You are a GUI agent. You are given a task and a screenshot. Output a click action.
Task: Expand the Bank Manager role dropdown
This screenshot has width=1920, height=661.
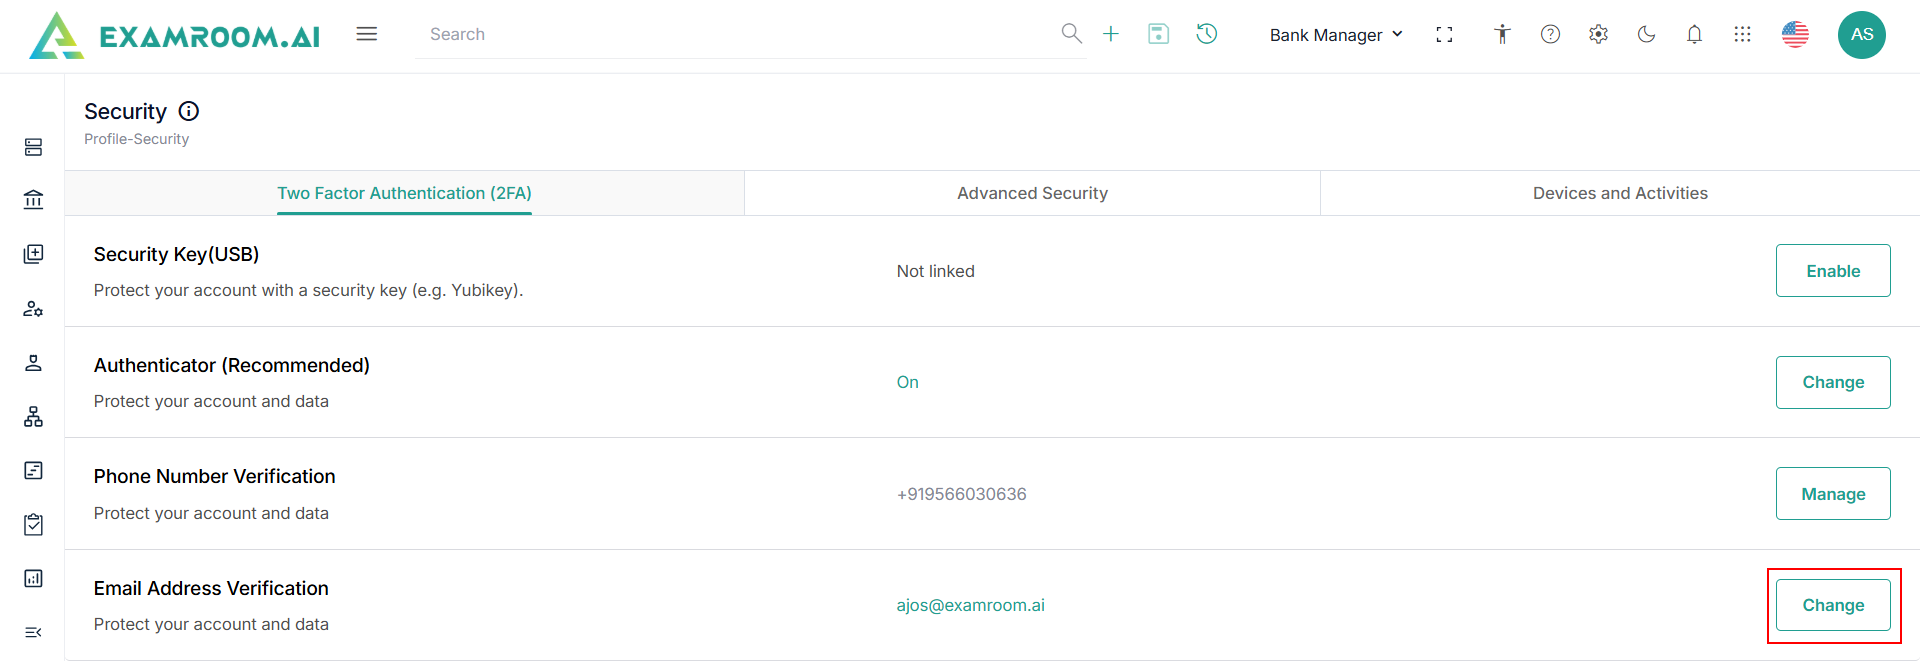pos(1336,35)
